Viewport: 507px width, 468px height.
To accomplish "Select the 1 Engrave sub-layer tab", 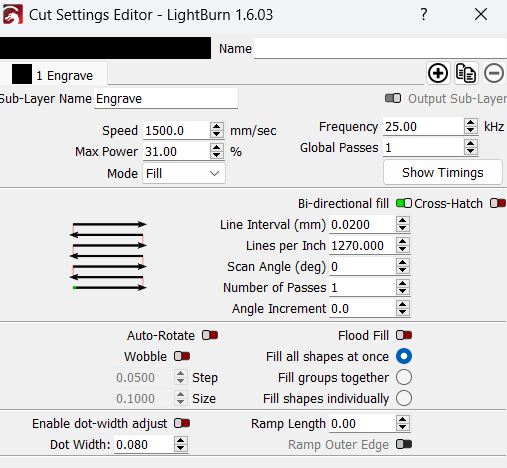I will tap(54, 75).
